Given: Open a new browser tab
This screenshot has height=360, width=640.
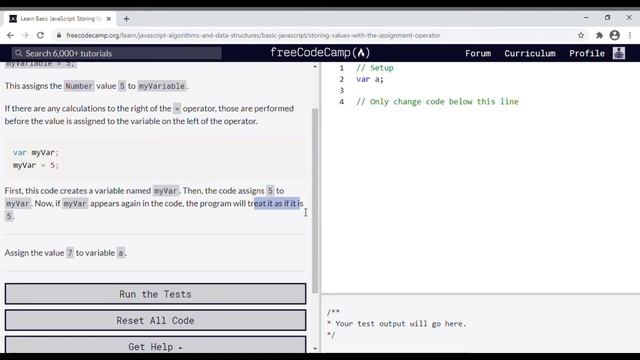Looking at the screenshot, I should 127,19.
